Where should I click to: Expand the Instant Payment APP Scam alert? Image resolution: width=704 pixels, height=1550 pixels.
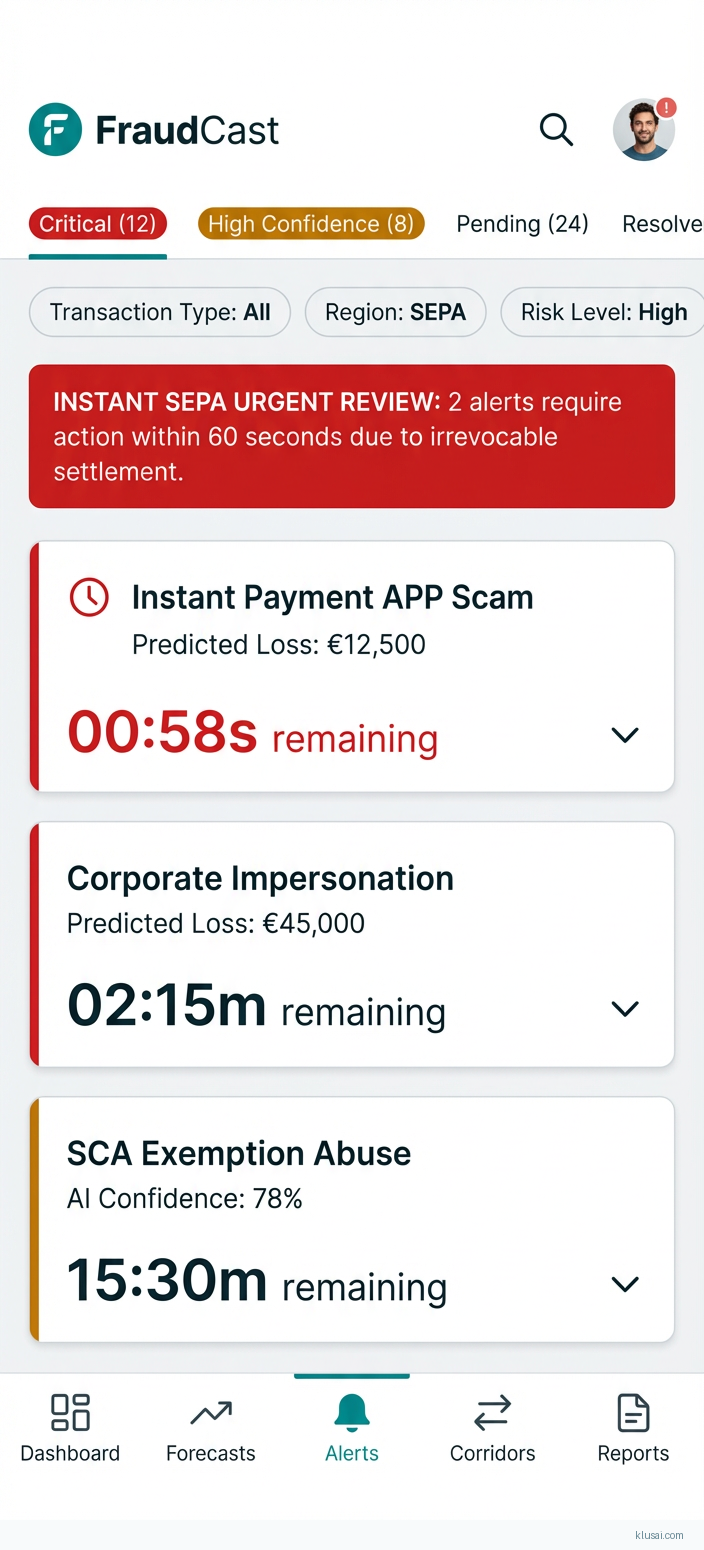tap(624, 735)
